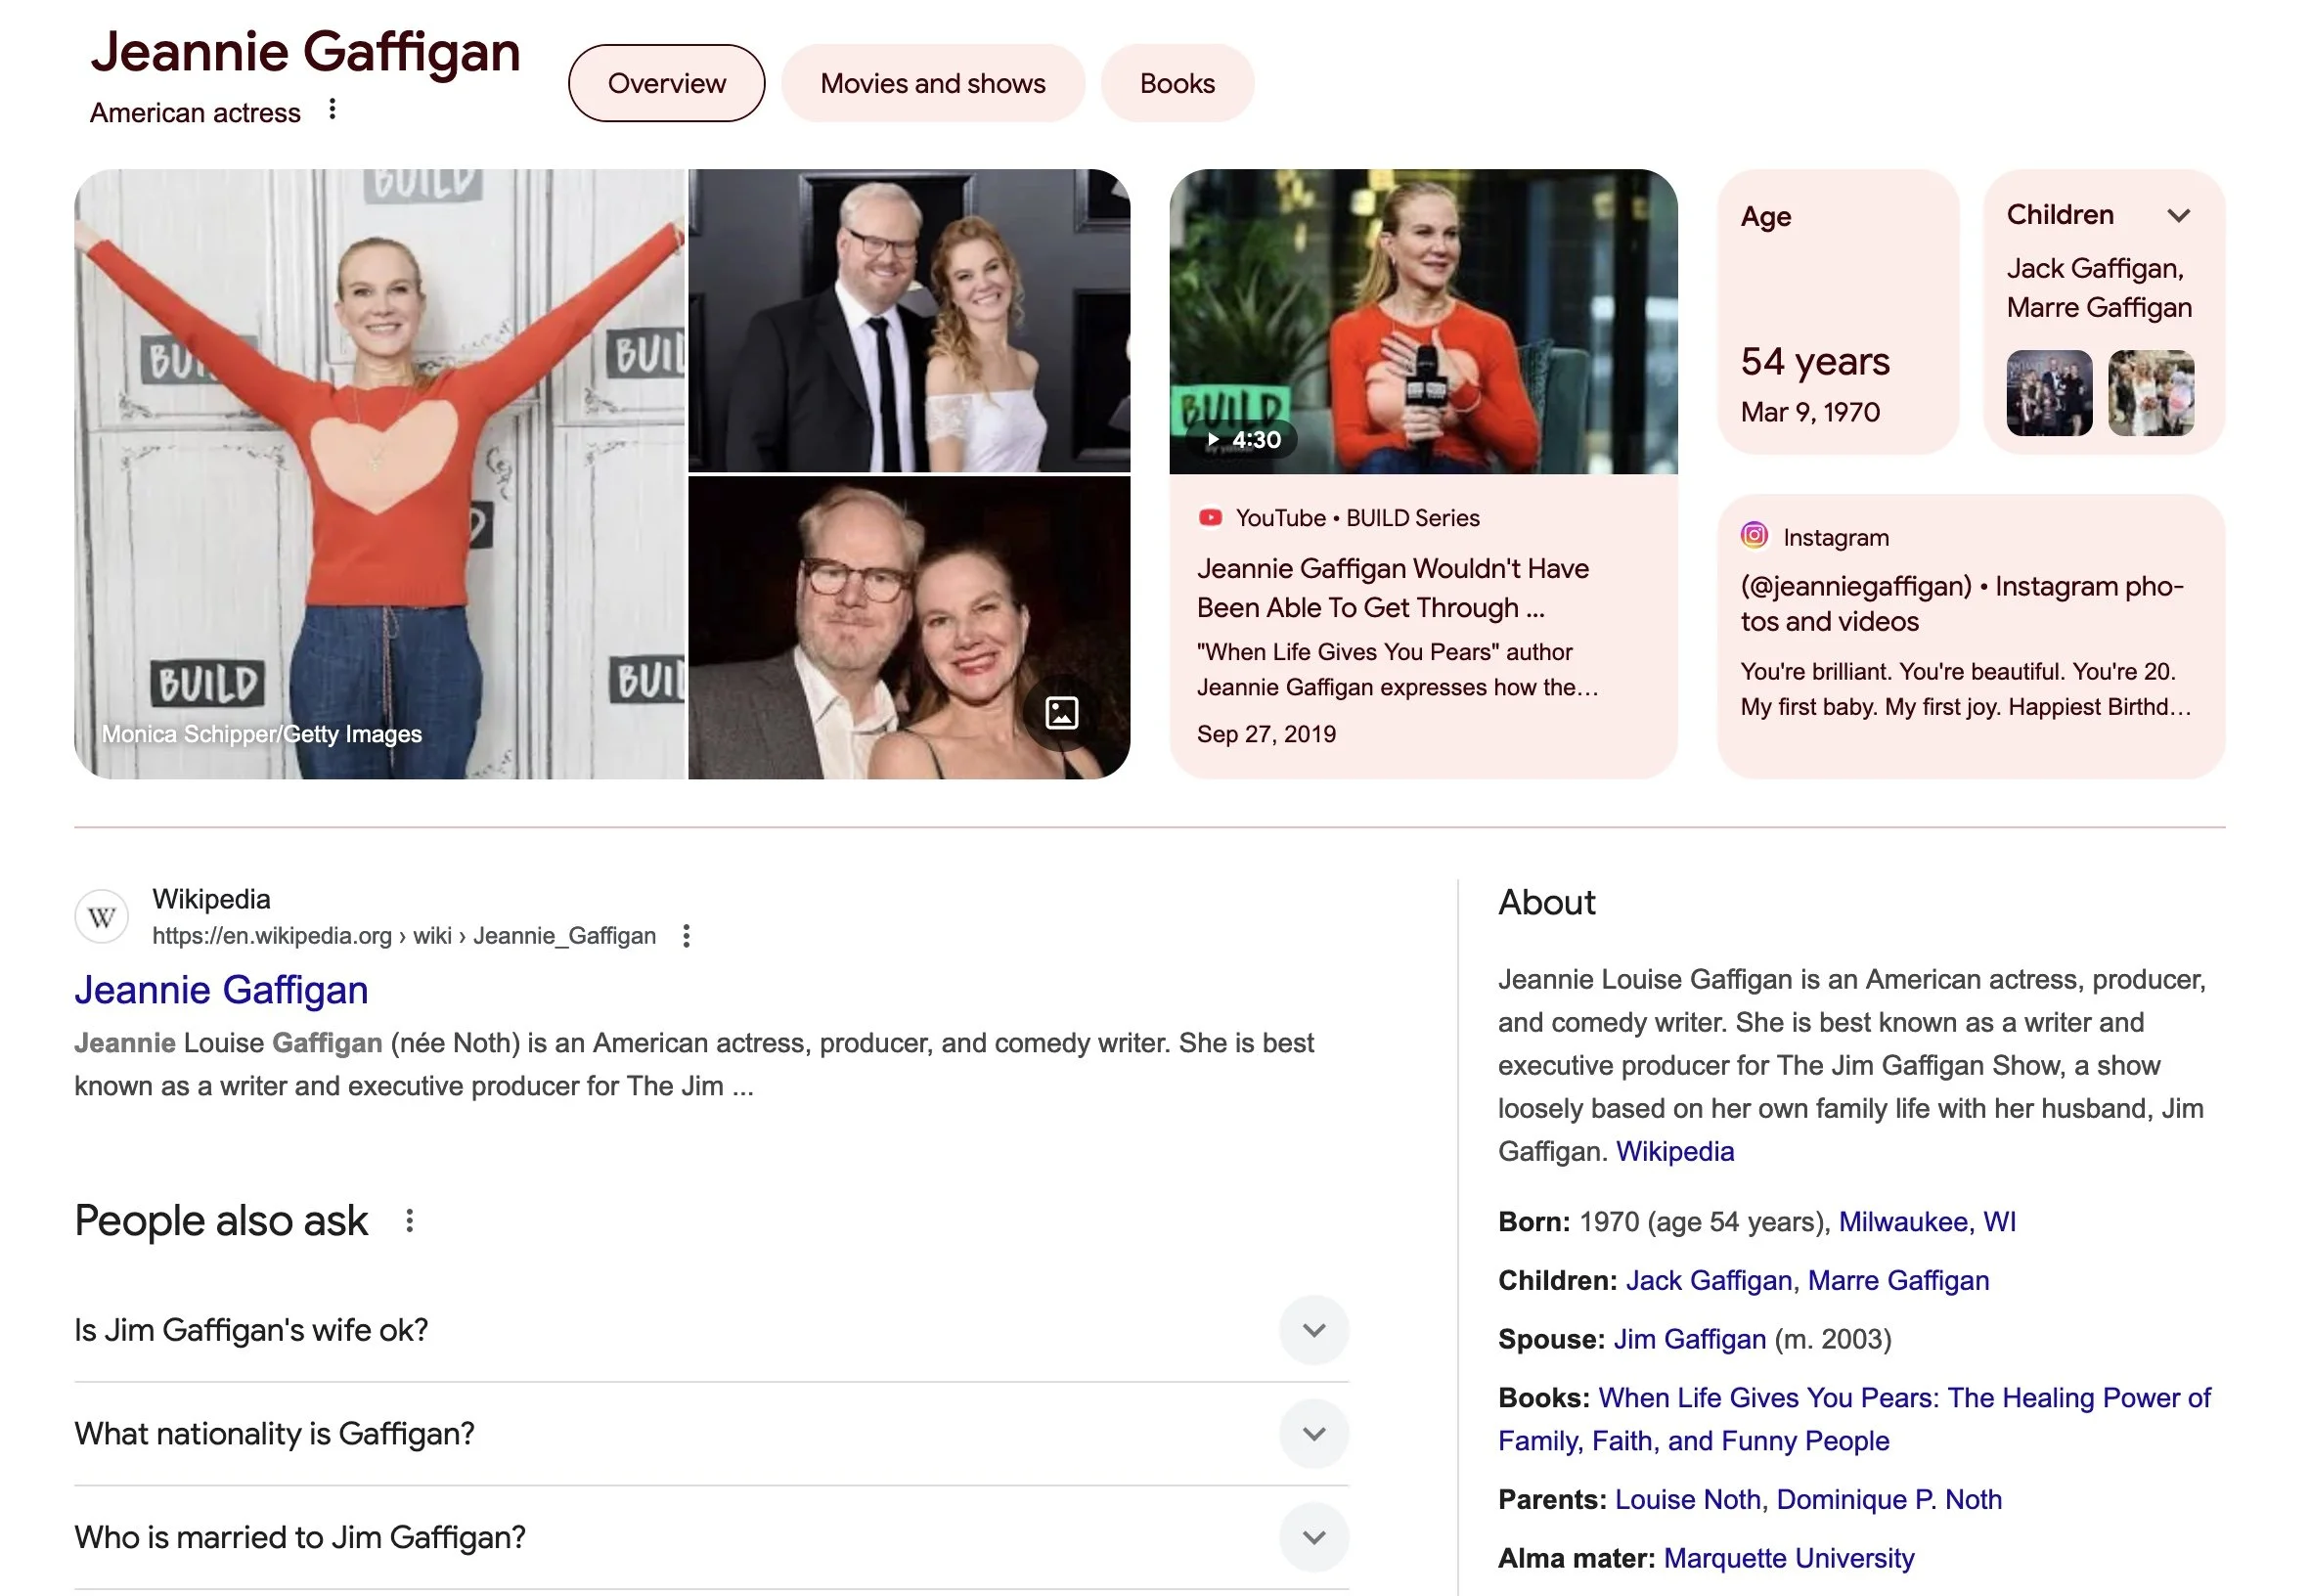Open three-dot menu next to Wikipedia URL
Screen dimensions: 2310x1596
[x=686, y=936]
